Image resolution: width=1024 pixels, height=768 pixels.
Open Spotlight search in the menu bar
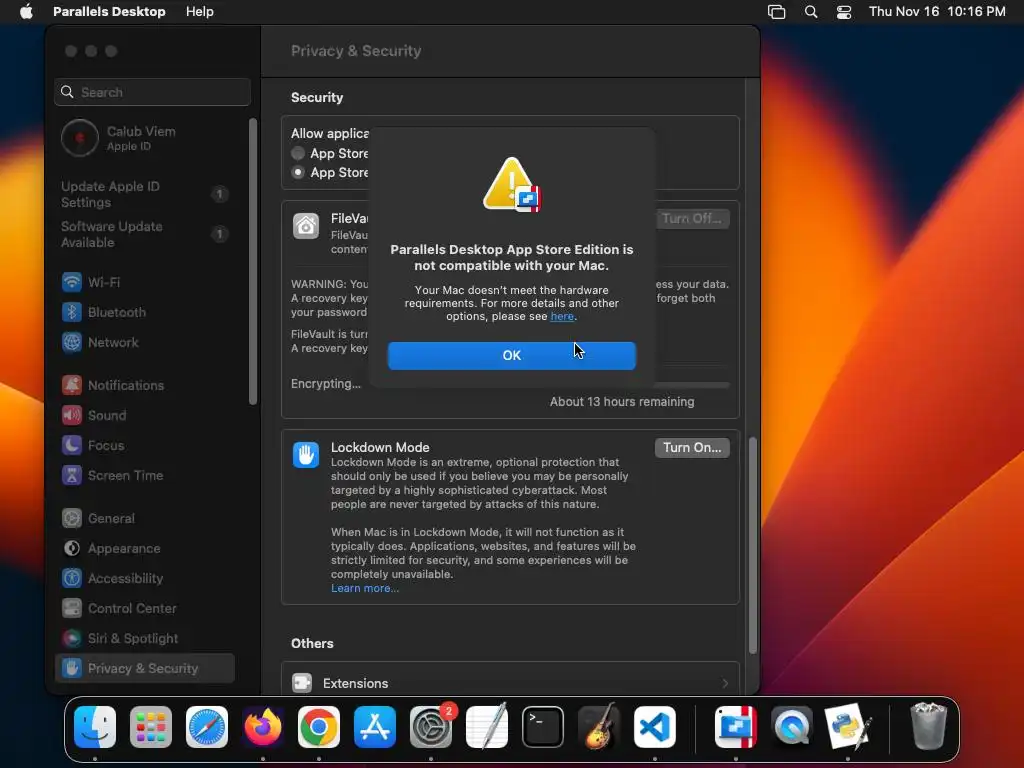pyautogui.click(x=810, y=11)
